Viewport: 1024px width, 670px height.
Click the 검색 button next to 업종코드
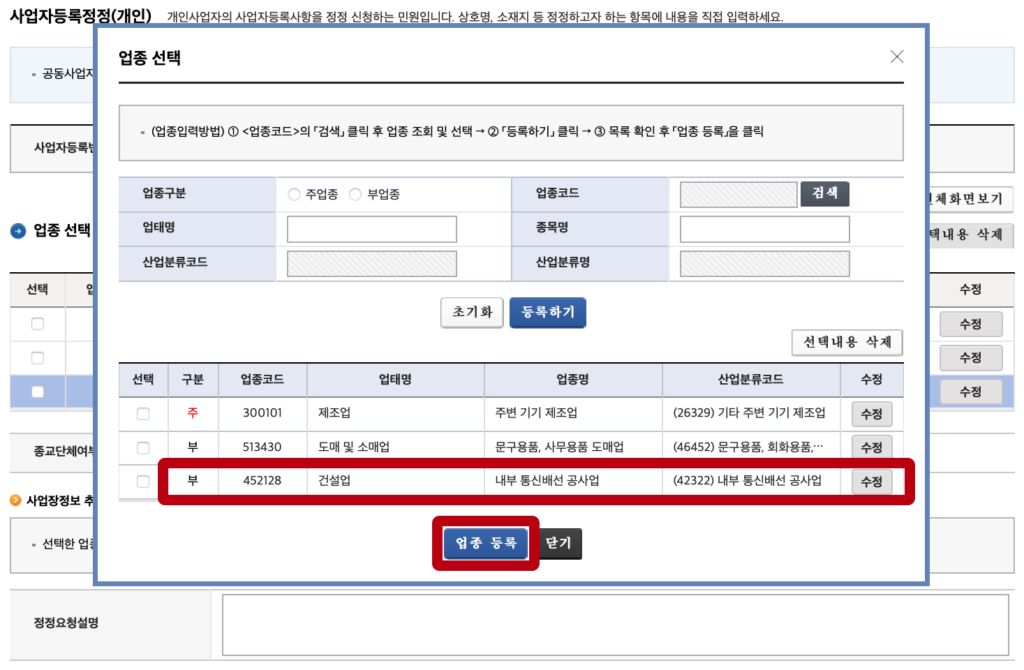pos(824,194)
